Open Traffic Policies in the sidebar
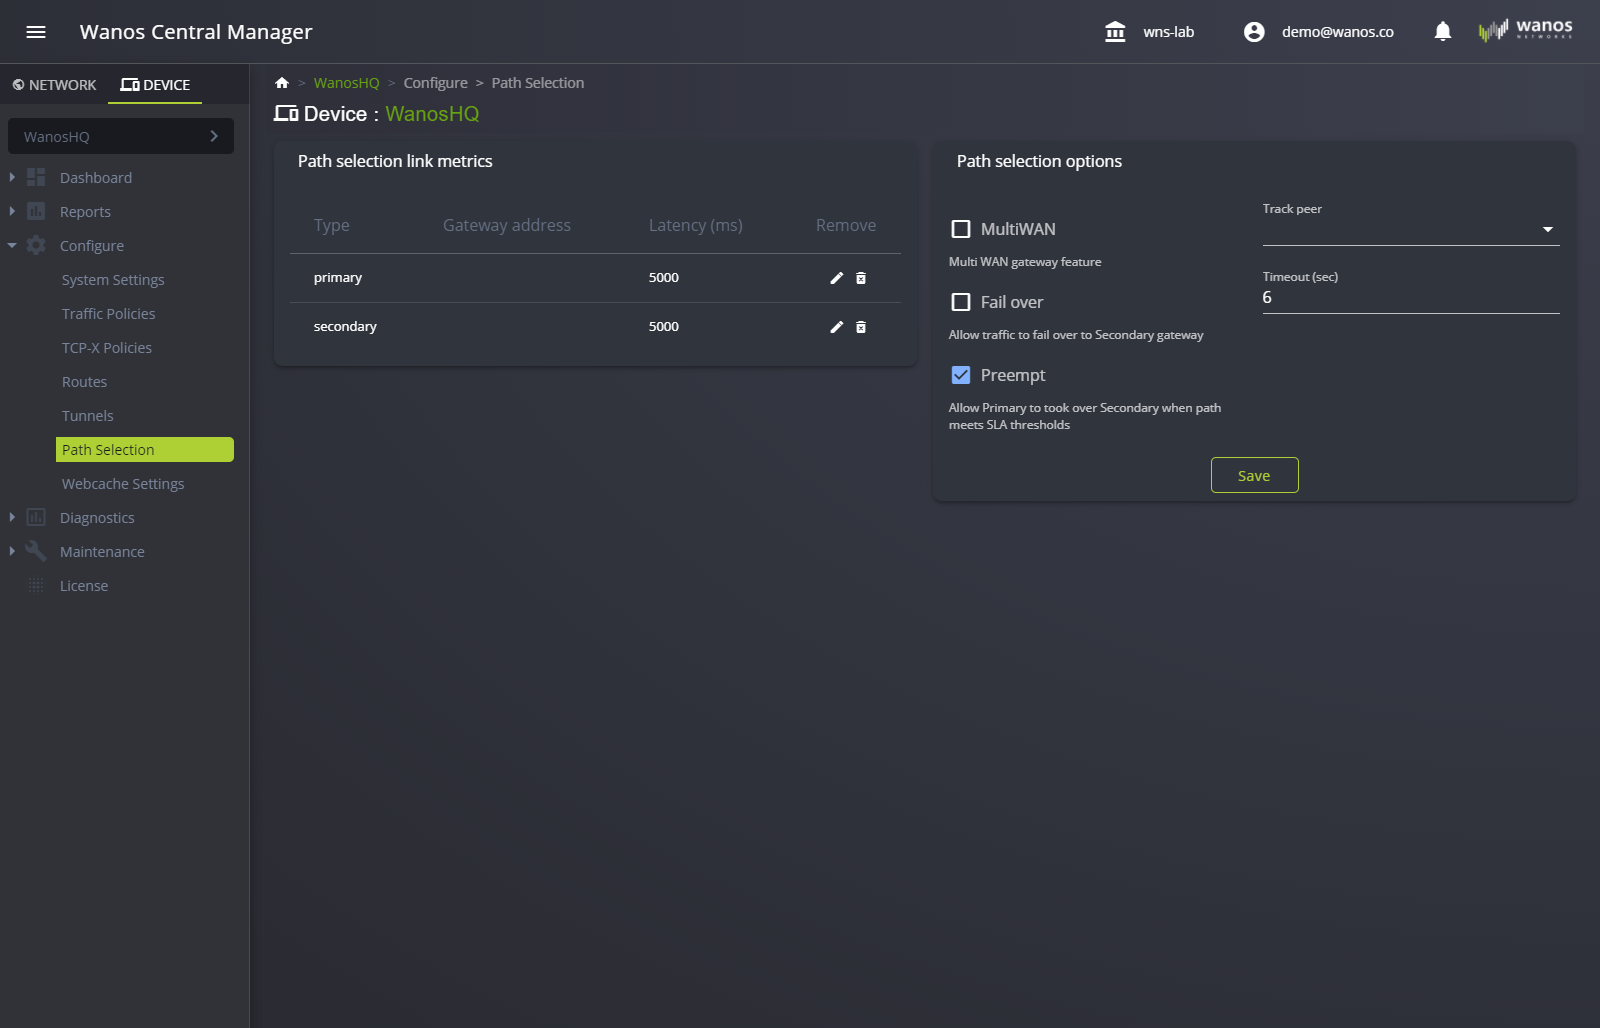Viewport: 1600px width, 1028px height. pos(108,314)
